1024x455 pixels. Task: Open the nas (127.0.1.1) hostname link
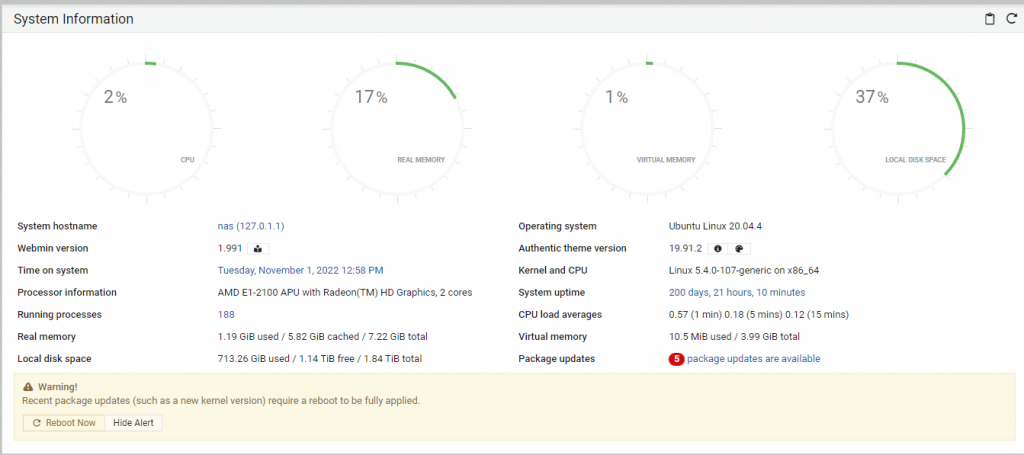[257, 226]
